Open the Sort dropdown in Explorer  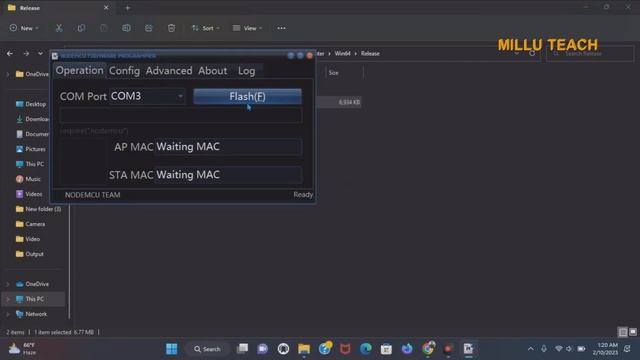[x=206, y=28]
